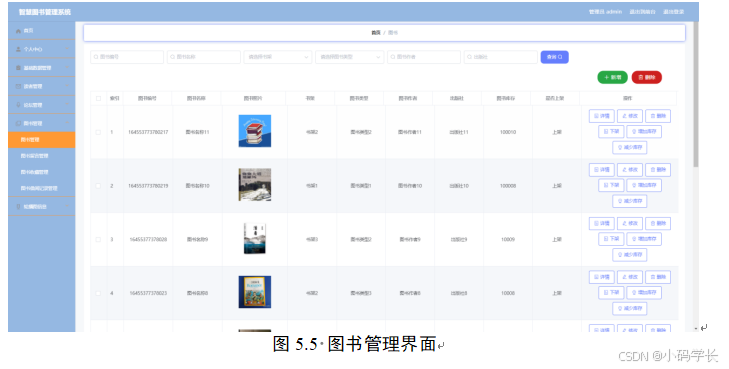
Task: Click 修改 for book 图书名称10
Action: click(x=630, y=170)
